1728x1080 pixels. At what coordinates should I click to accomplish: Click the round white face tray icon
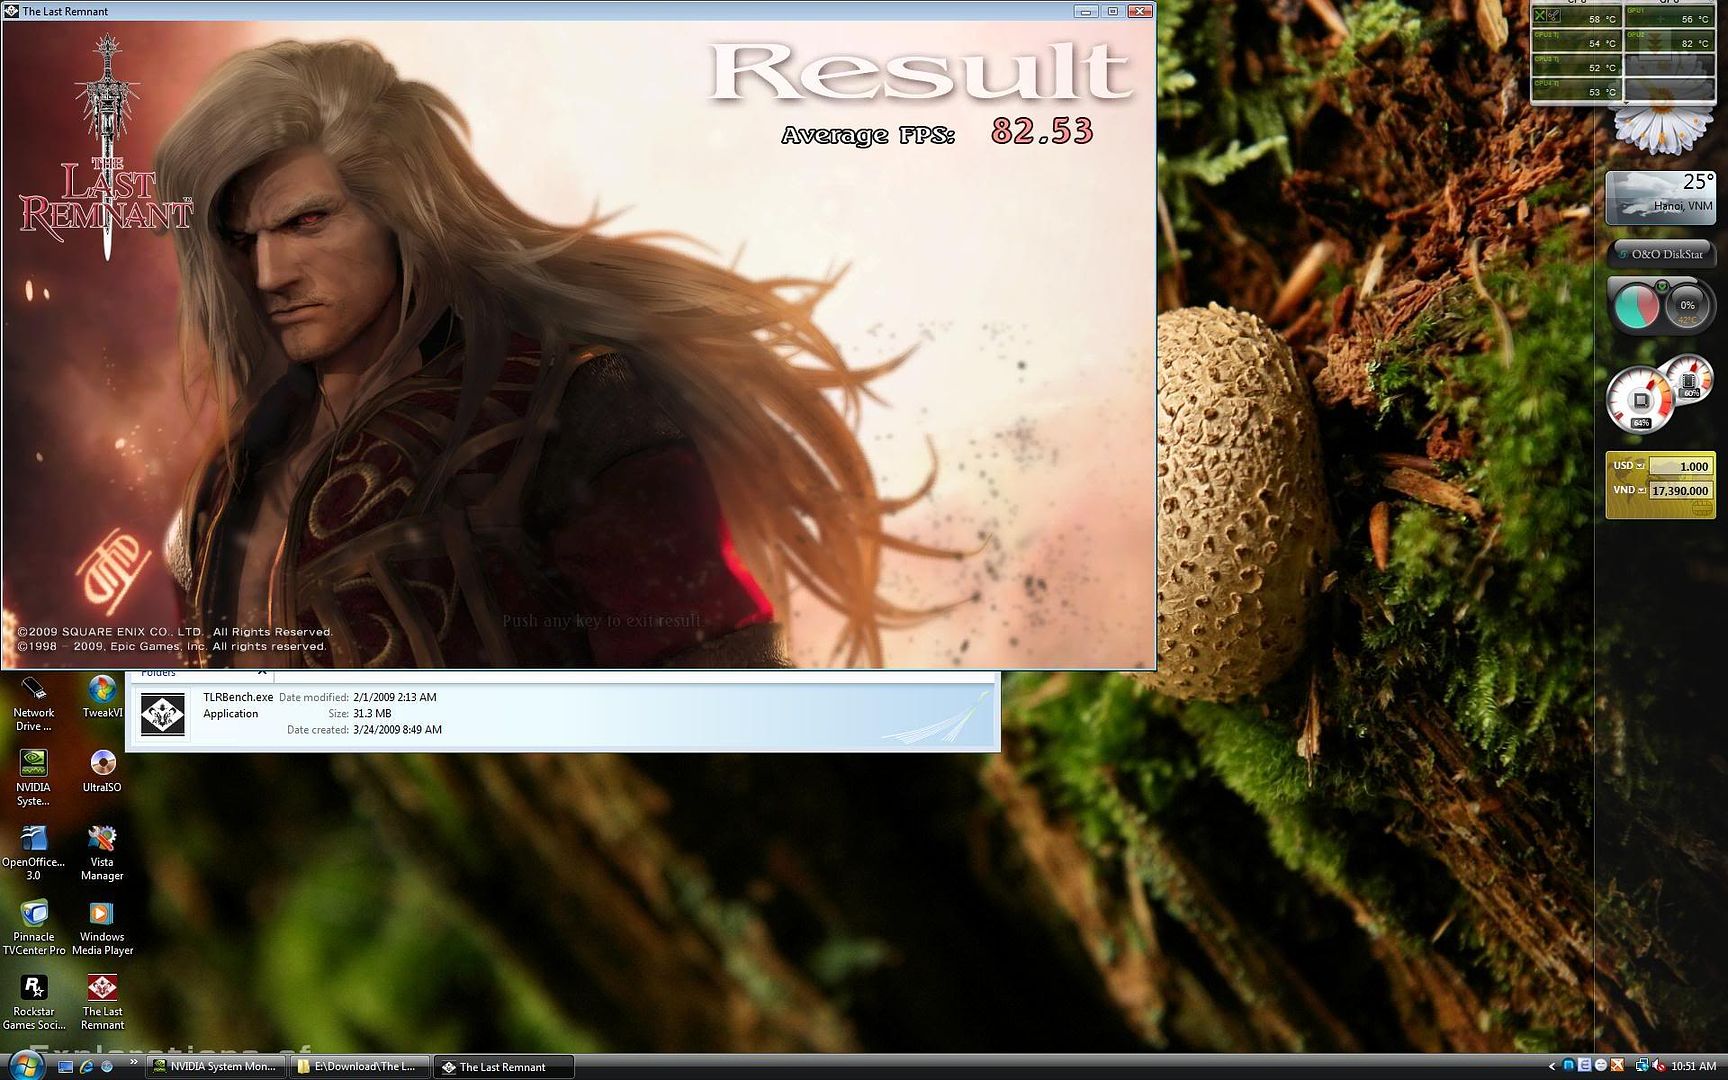coord(1600,1066)
